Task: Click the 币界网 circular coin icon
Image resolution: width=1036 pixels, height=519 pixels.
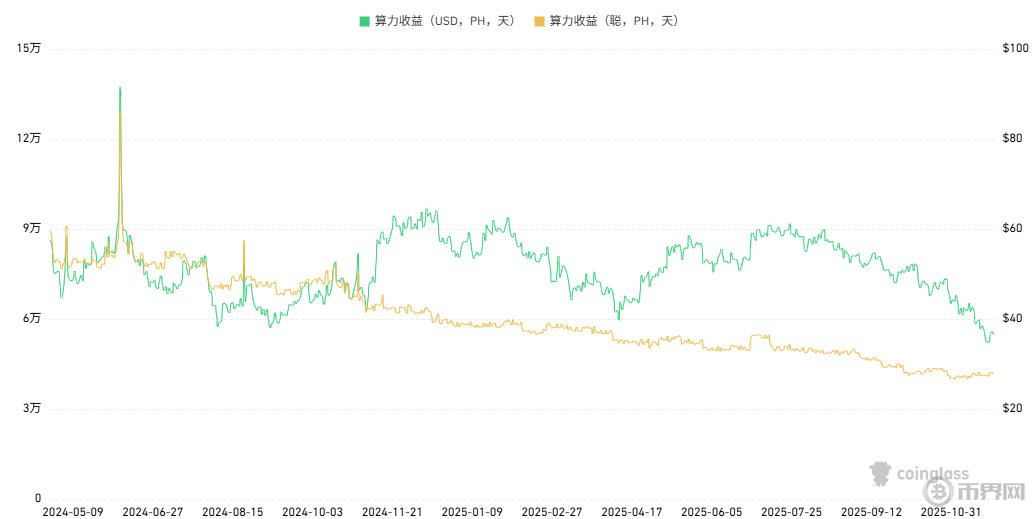Action: (x=940, y=491)
